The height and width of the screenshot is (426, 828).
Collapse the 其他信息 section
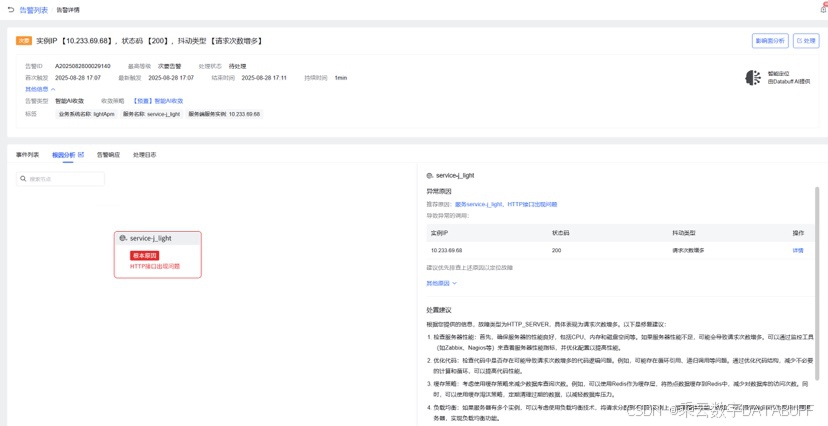40,89
